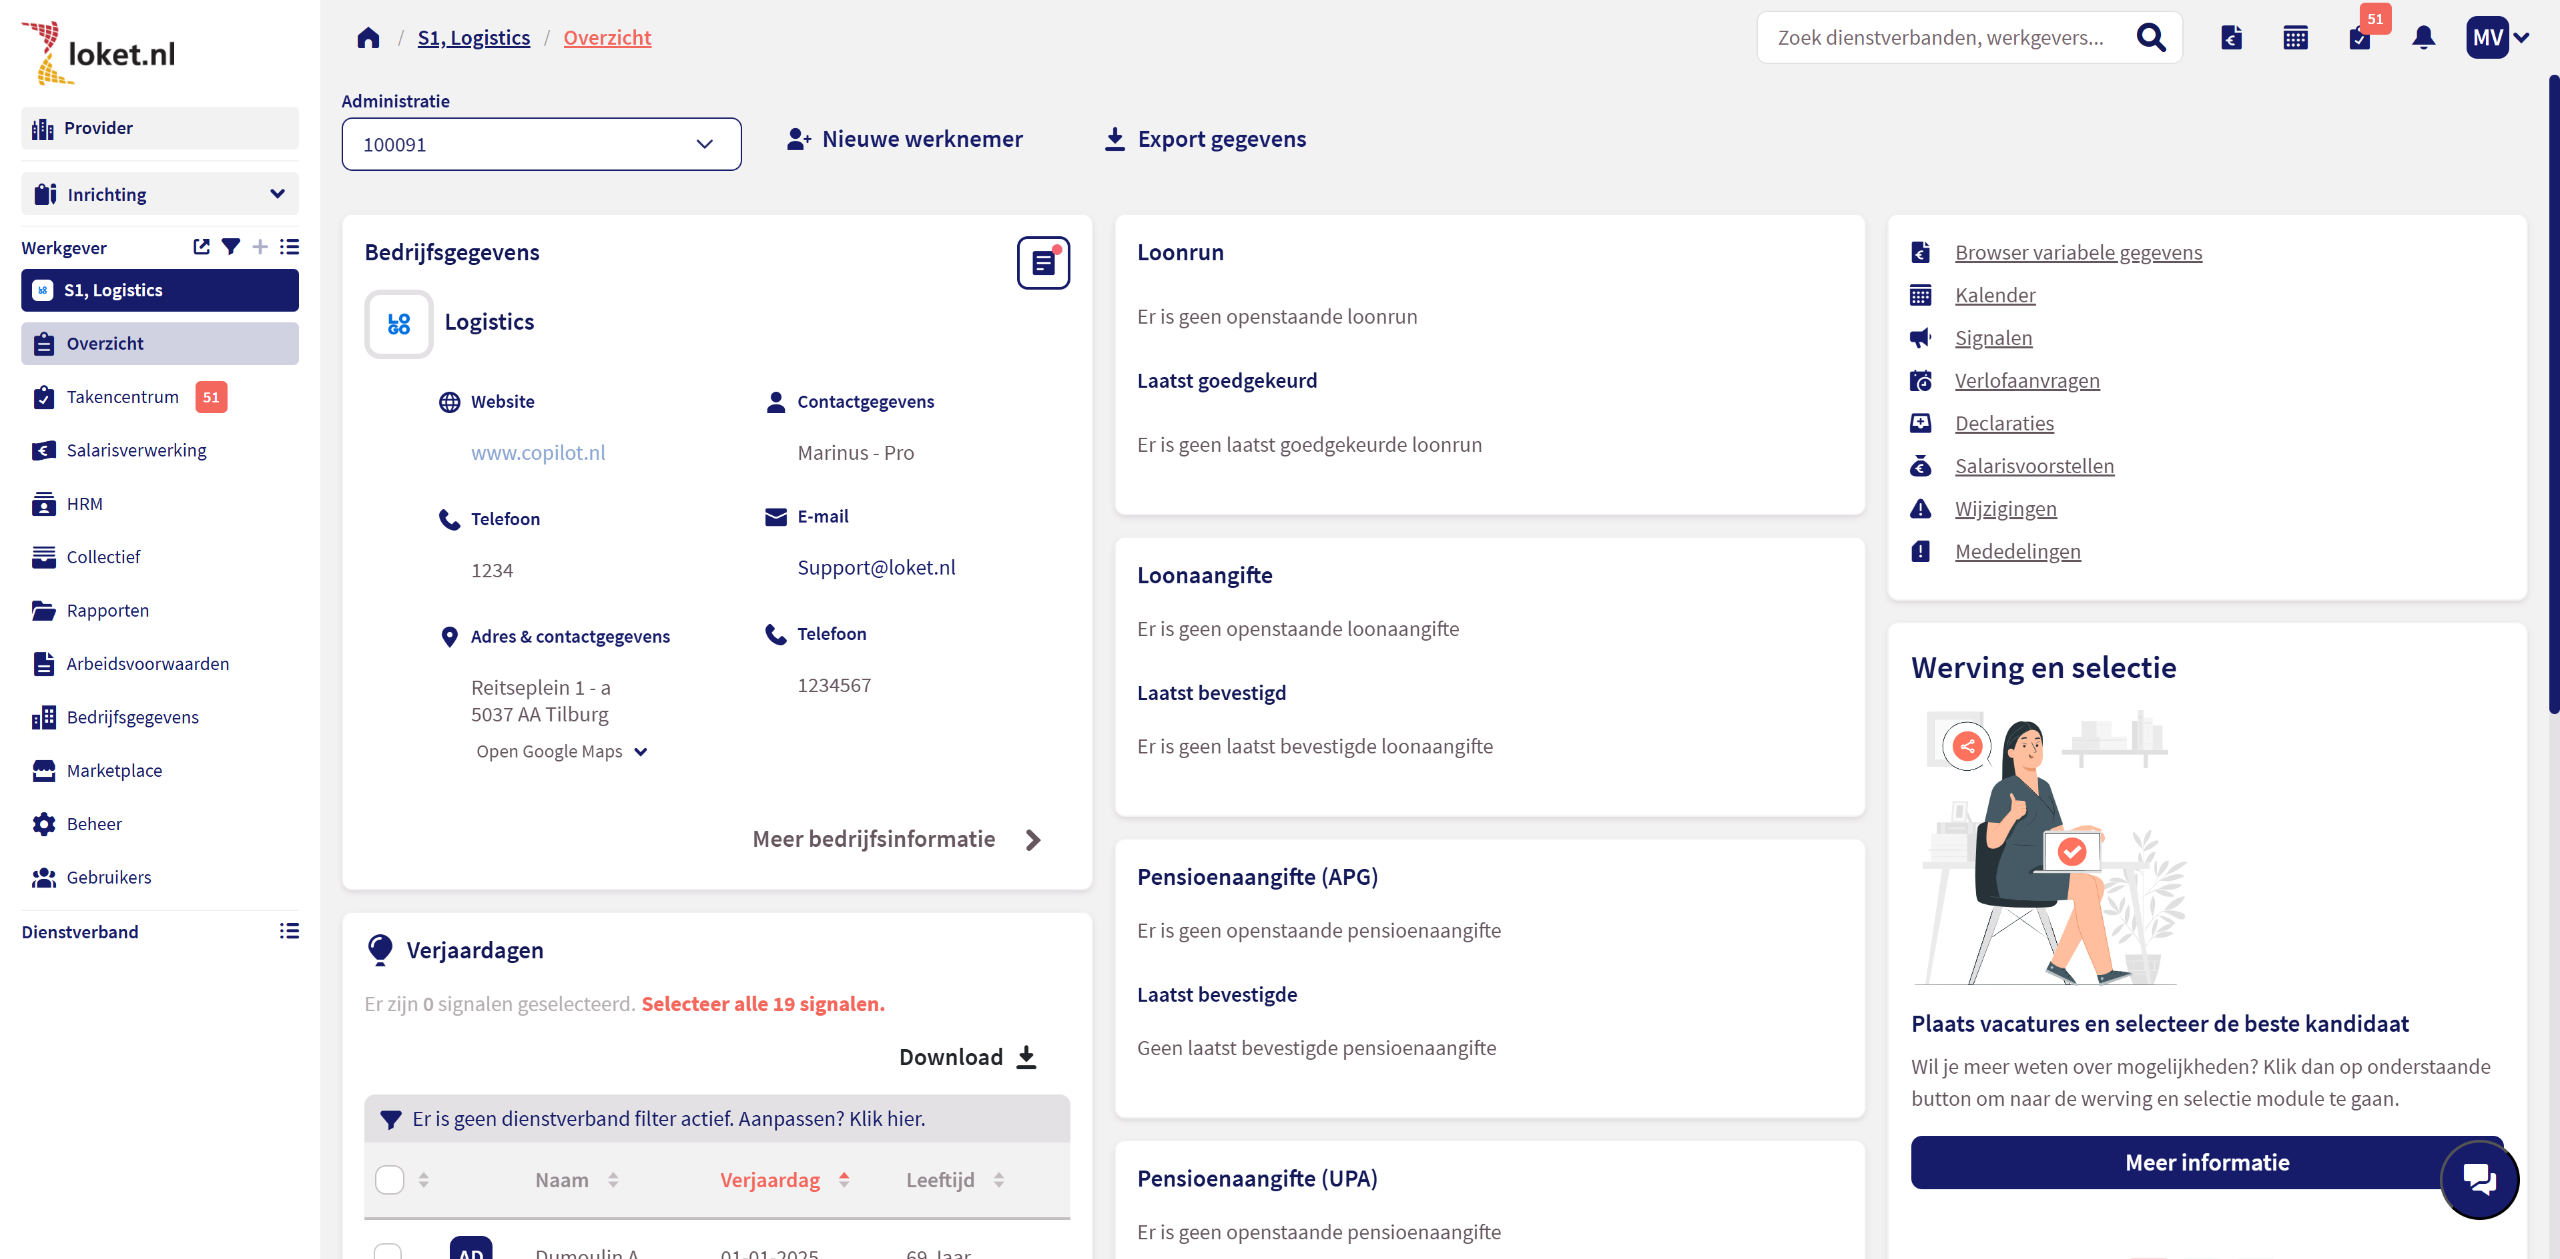This screenshot has width=2560, height=1259.
Task: Go to Takencentrum in sidebar
Action: (122, 397)
